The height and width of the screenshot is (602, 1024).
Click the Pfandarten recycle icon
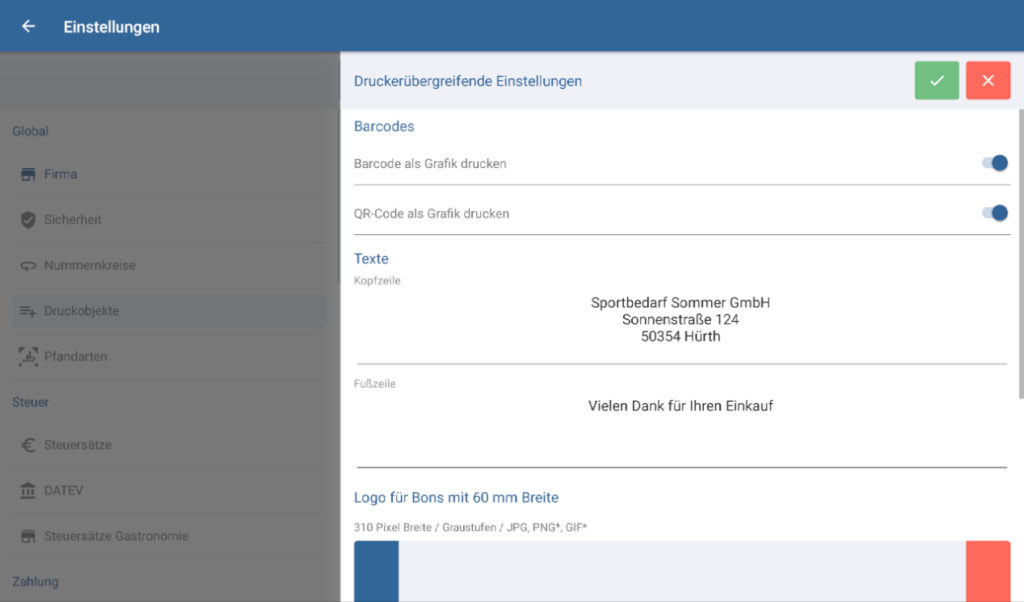click(28, 356)
